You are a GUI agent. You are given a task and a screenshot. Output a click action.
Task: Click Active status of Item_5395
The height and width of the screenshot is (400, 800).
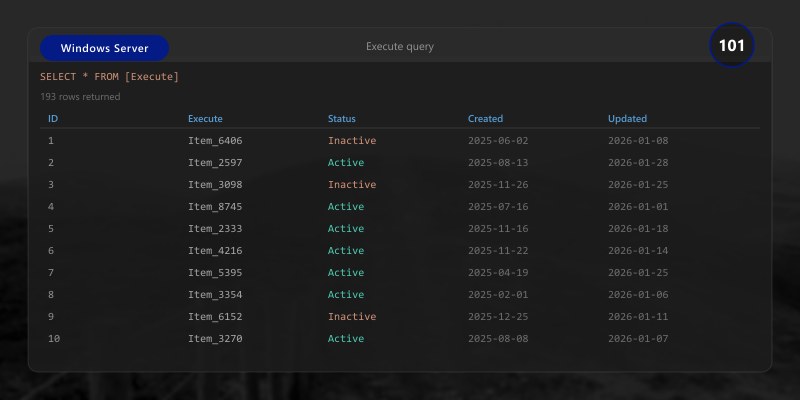click(346, 272)
